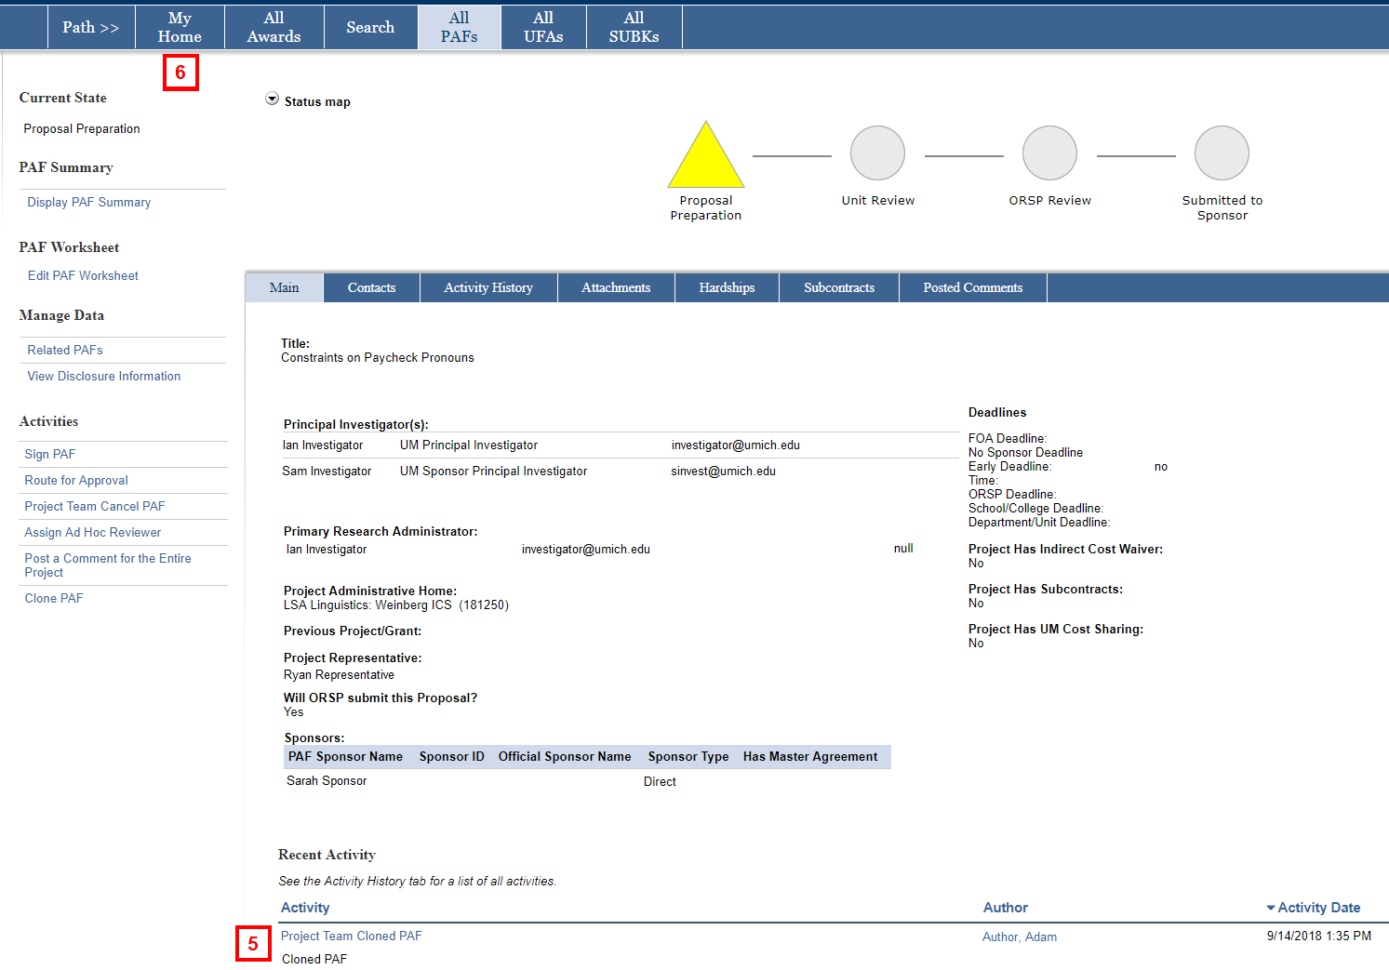This screenshot has height=970, width=1389.
Task: Open My Home in top navigation
Action: 180,27
